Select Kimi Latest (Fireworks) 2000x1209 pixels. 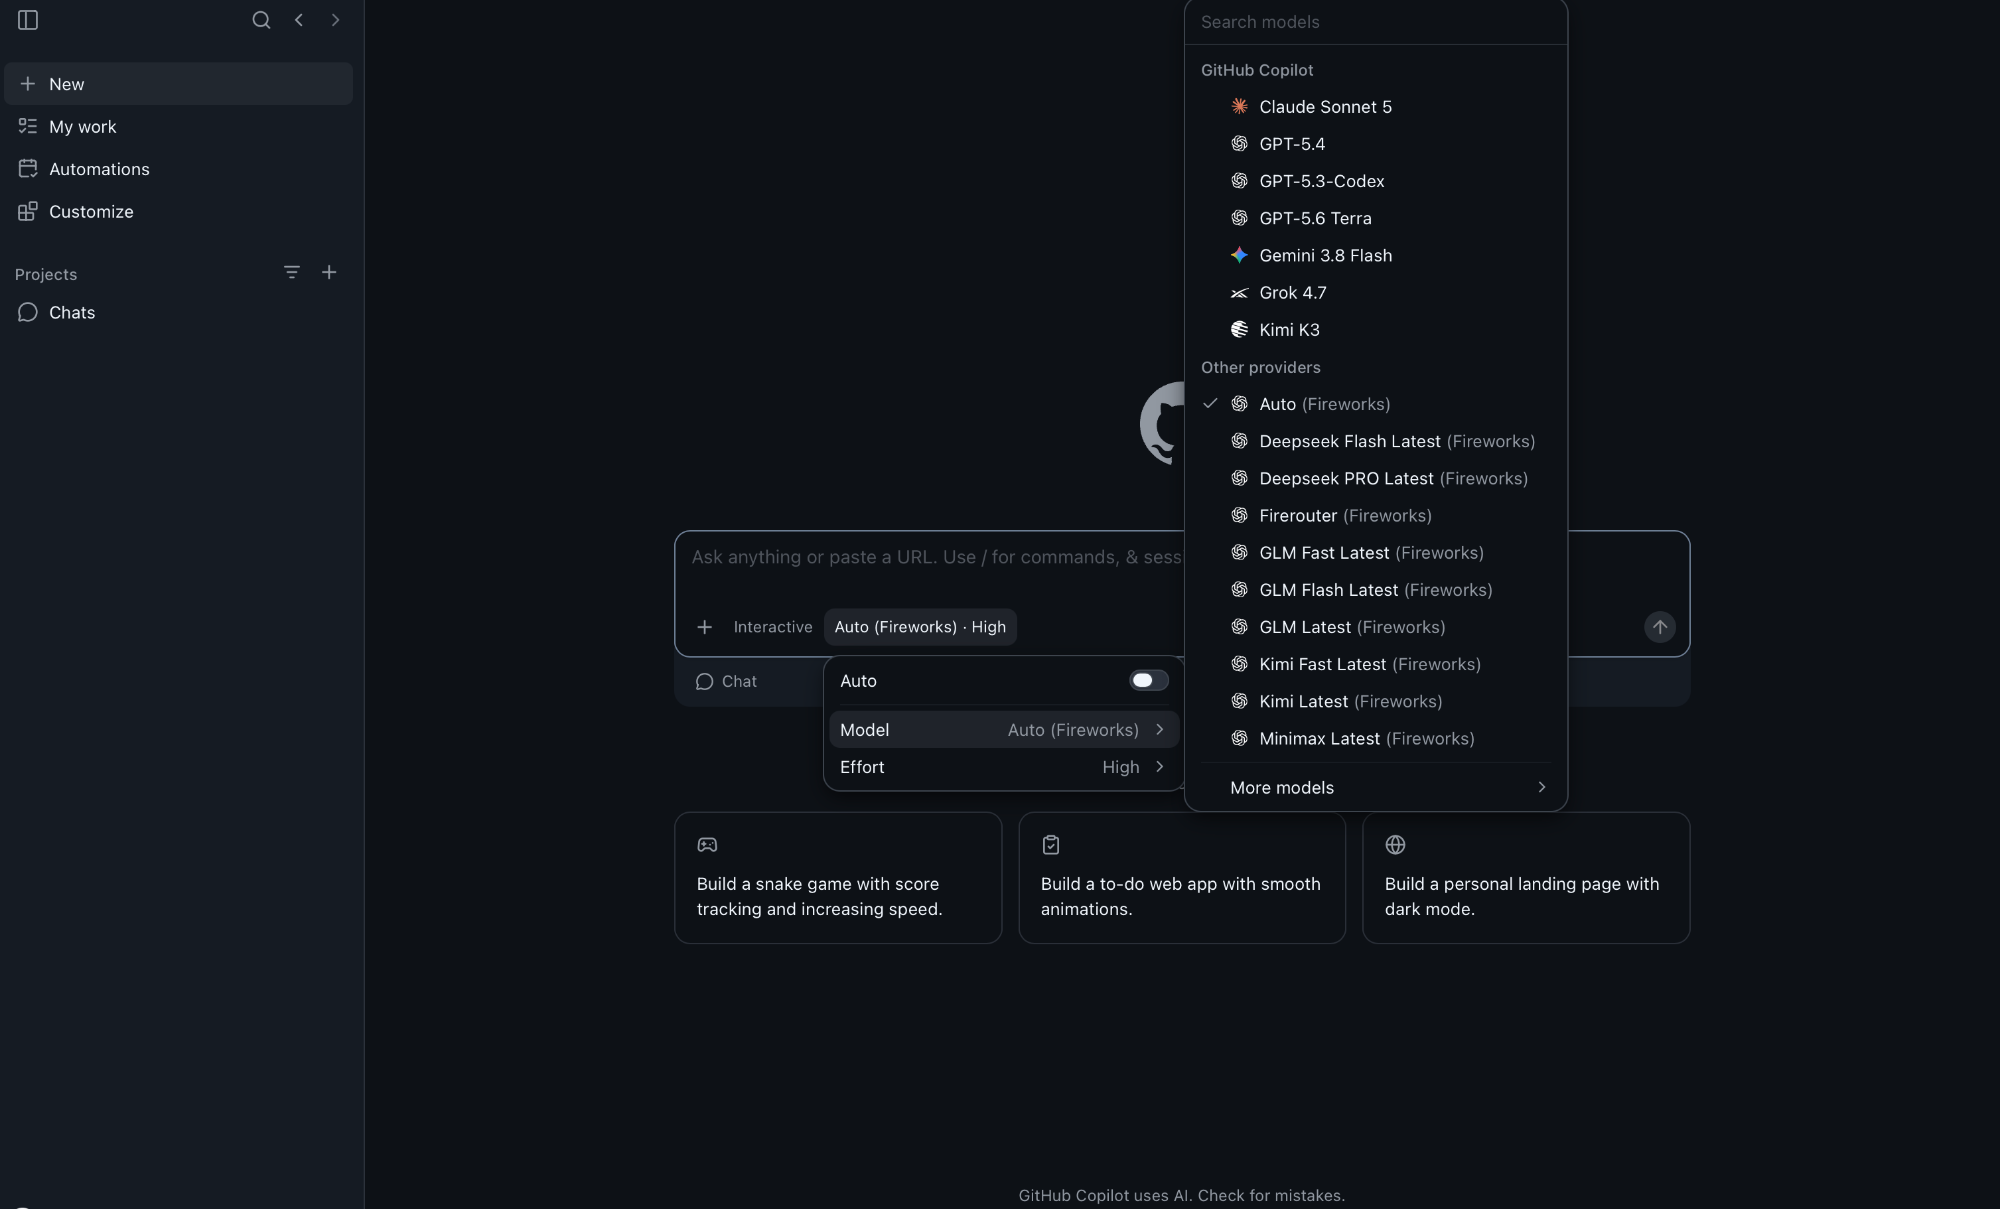point(1376,701)
